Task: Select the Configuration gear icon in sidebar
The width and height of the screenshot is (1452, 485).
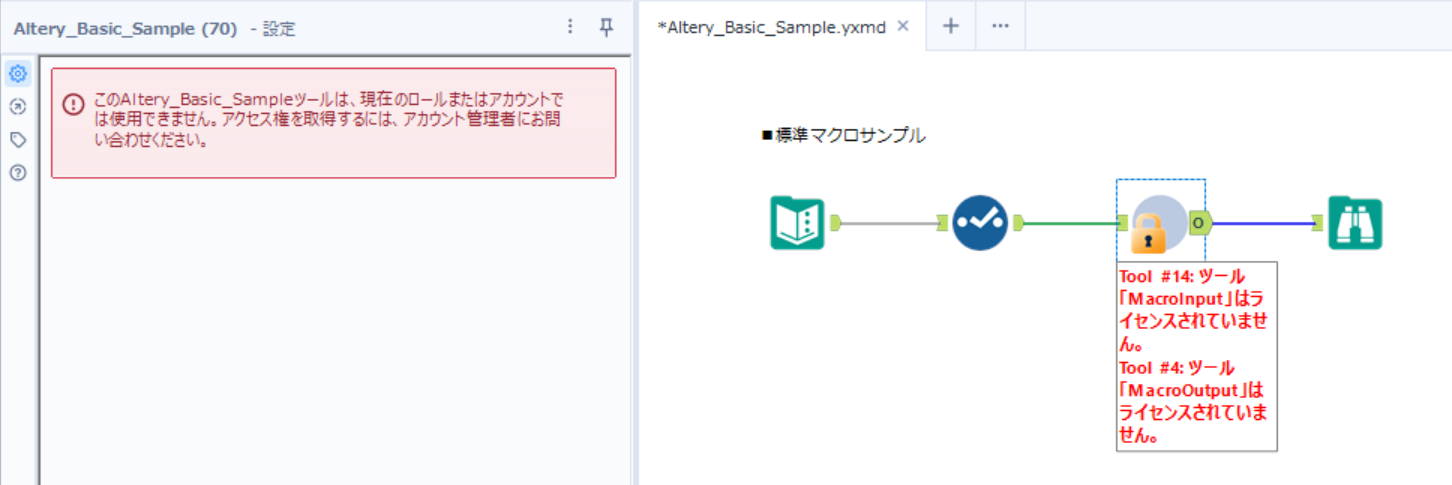Action: coord(17,73)
